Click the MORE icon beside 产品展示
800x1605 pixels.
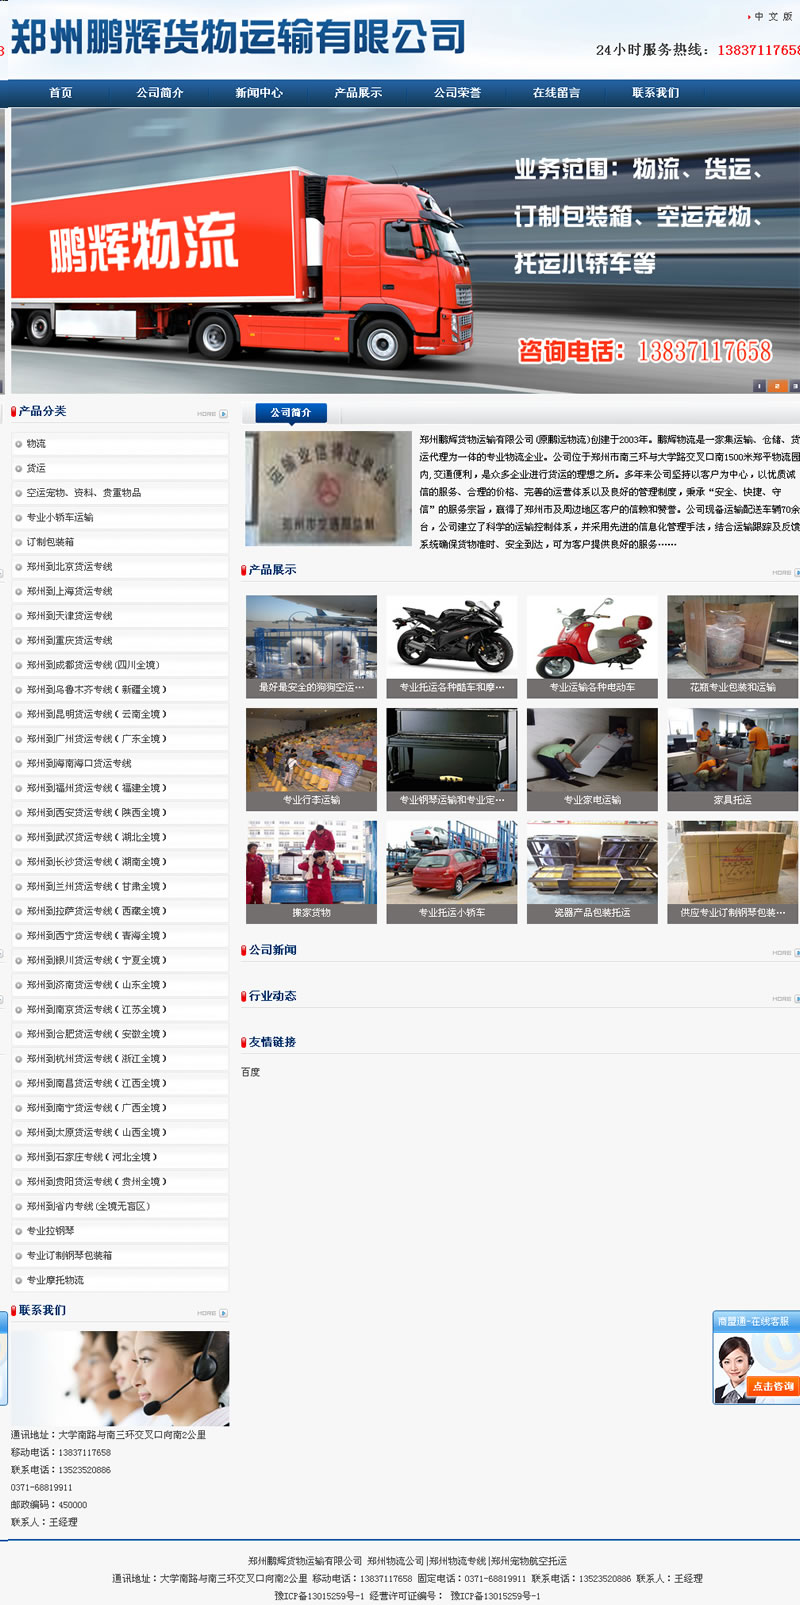coord(782,573)
